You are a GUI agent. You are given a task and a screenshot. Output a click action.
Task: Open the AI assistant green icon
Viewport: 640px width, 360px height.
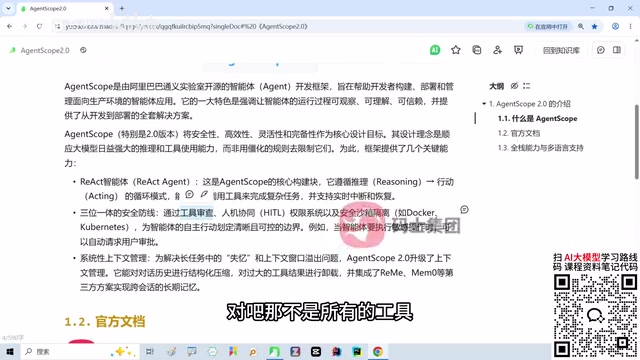tap(435, 50)
